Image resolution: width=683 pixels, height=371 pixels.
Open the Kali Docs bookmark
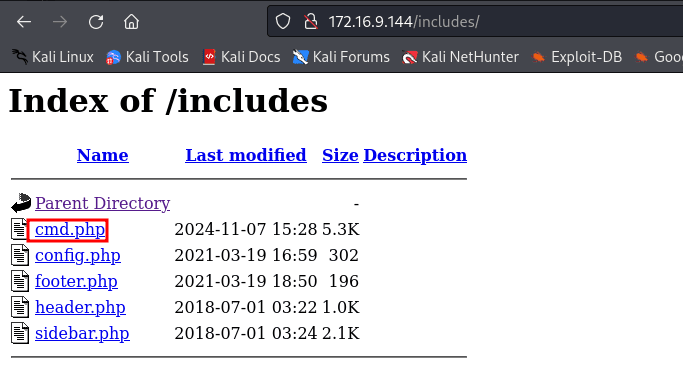pos(241,57)
